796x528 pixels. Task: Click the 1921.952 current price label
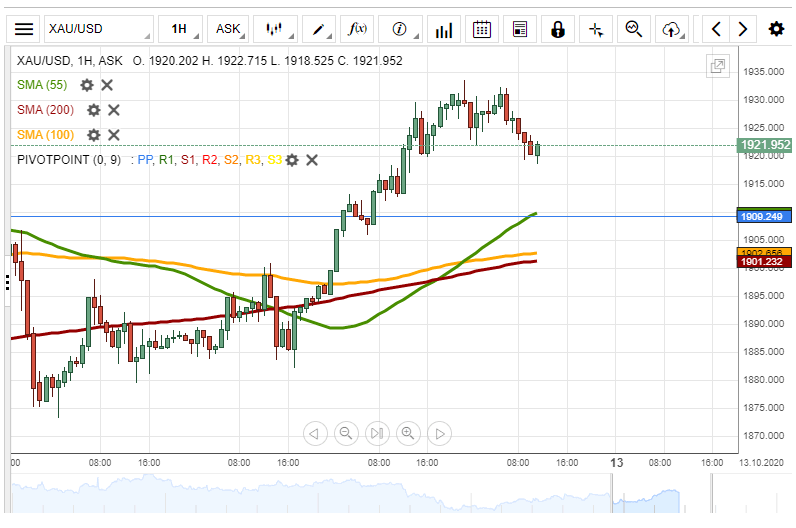(765, 146)
